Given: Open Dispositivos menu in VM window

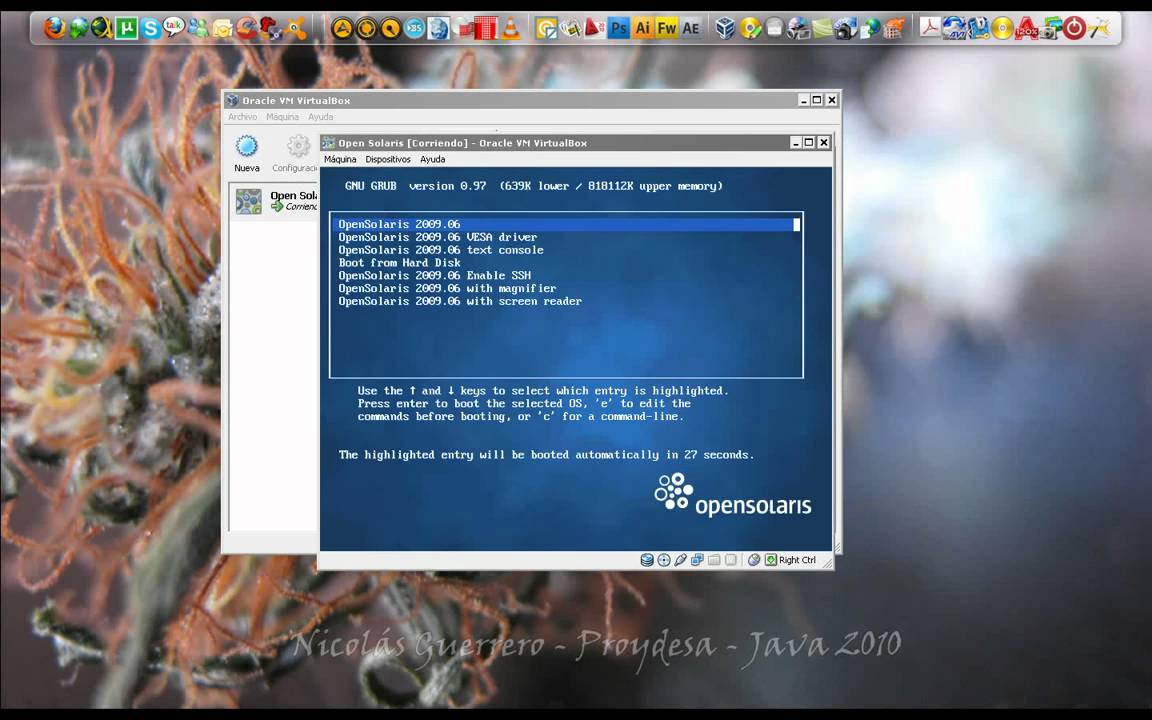Looking at the screenshot, I should tap(388, 159).
